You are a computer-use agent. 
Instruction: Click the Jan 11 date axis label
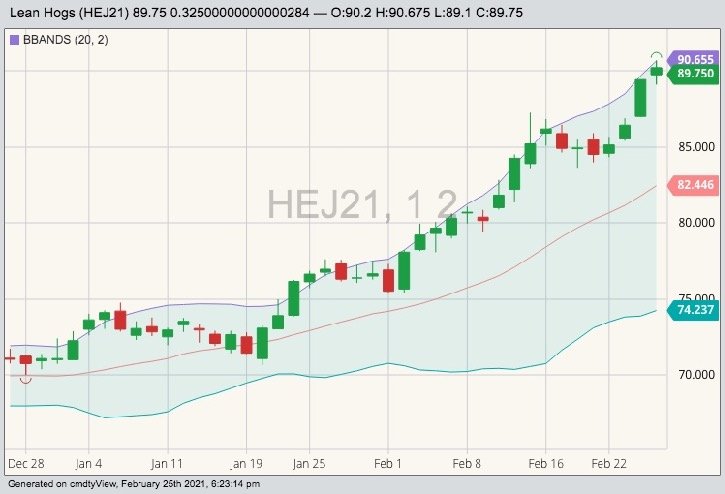pyautogui.click(x=166, y=464)
